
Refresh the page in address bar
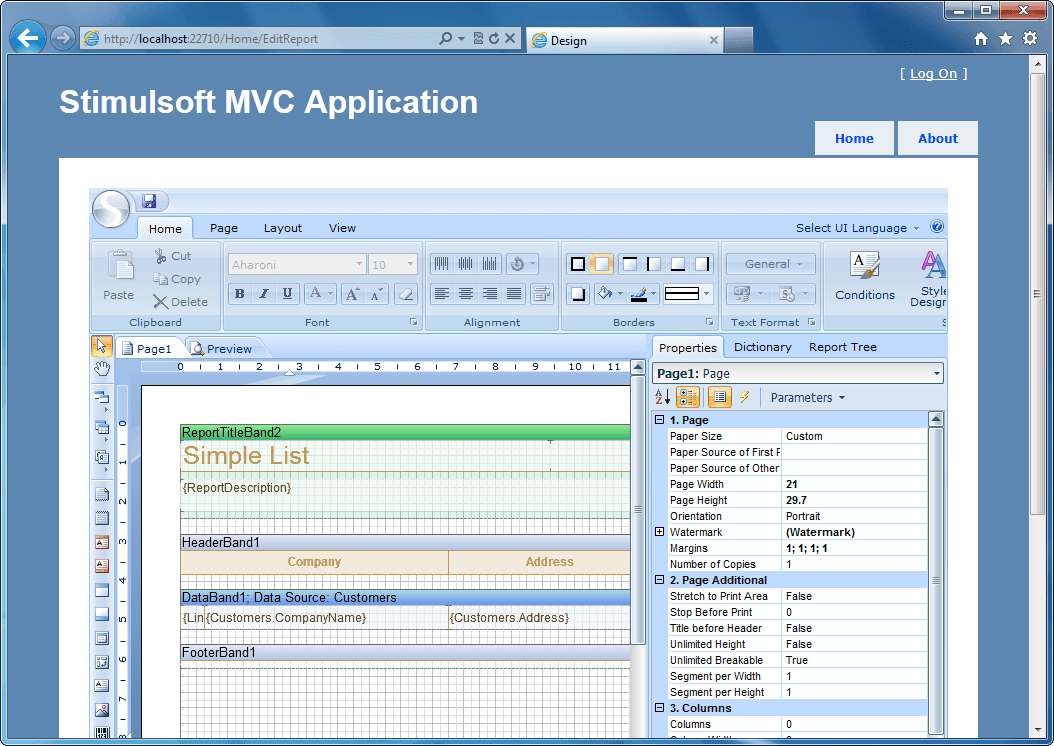(494, 38)
